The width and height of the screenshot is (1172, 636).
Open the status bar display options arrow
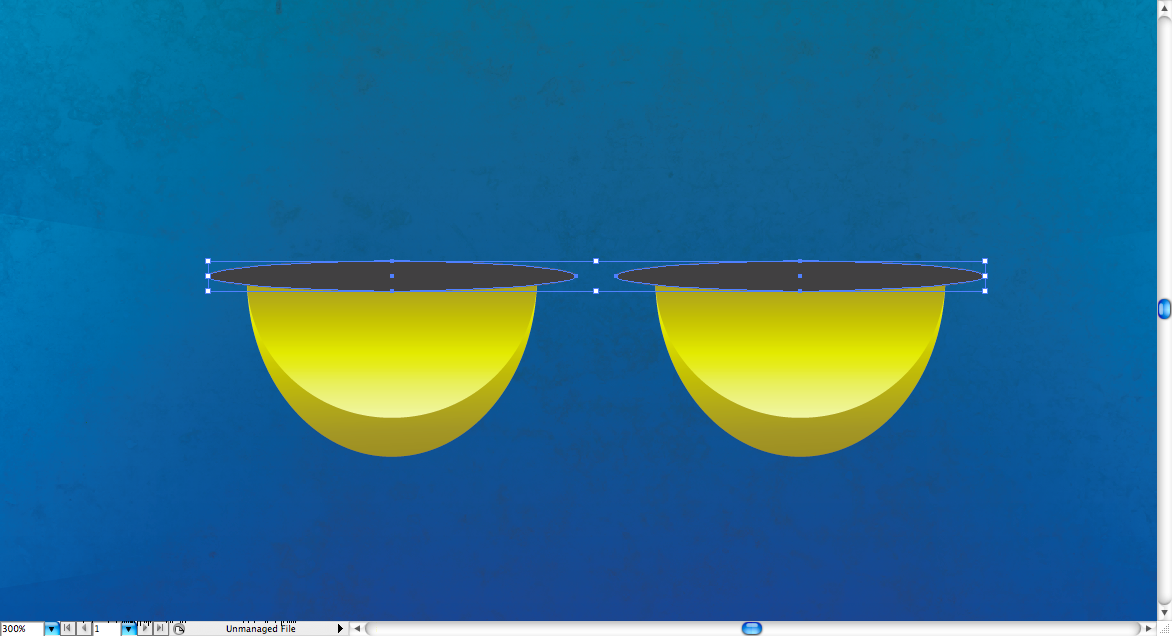pos(340,629)
